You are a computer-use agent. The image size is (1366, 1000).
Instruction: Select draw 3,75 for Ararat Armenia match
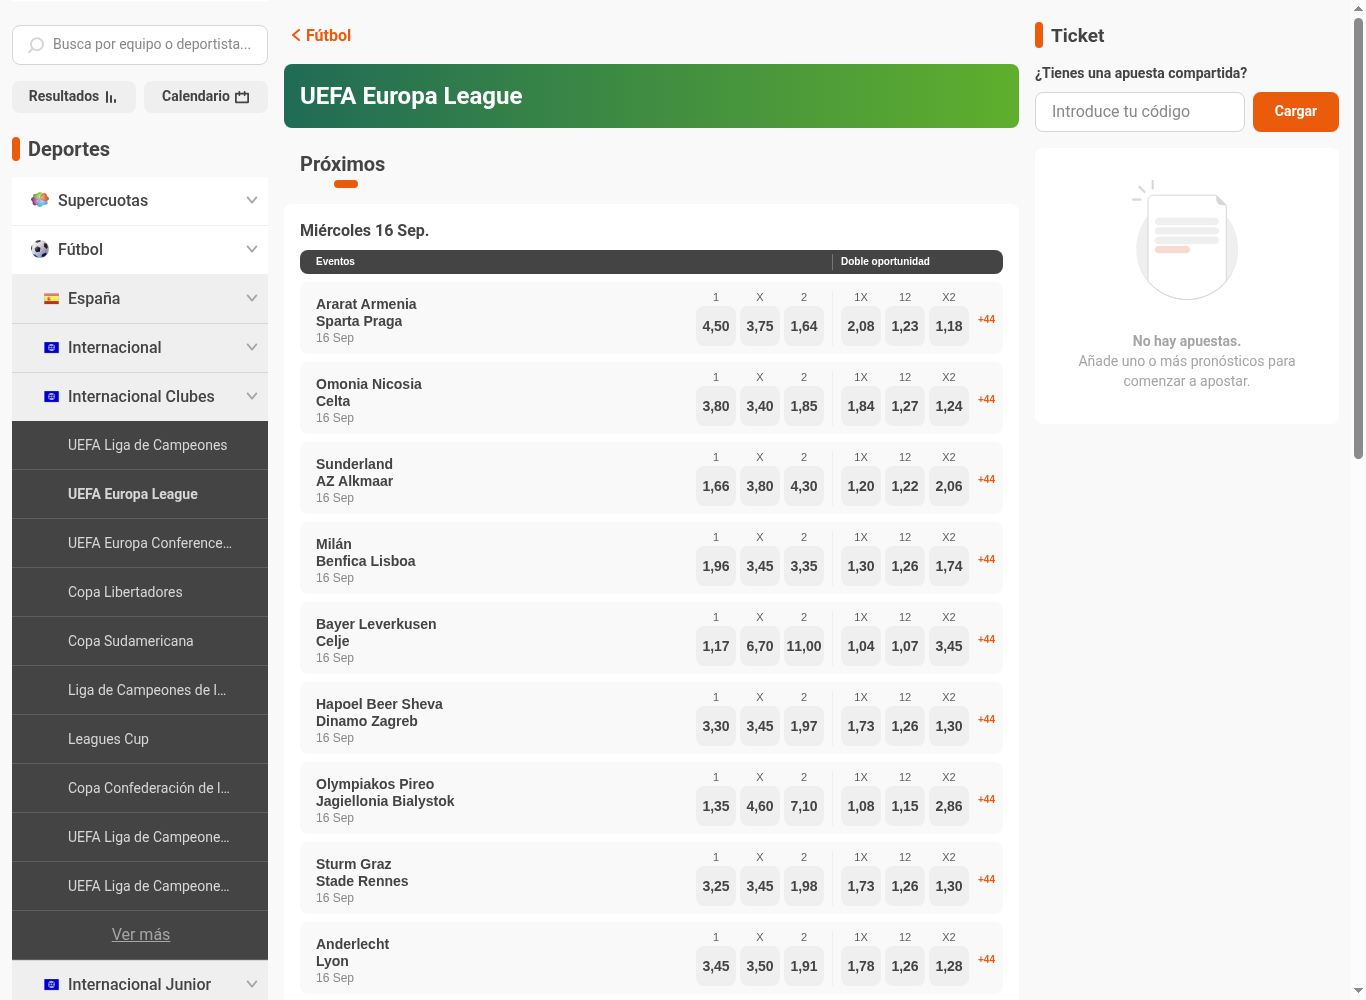click(760, 326)
